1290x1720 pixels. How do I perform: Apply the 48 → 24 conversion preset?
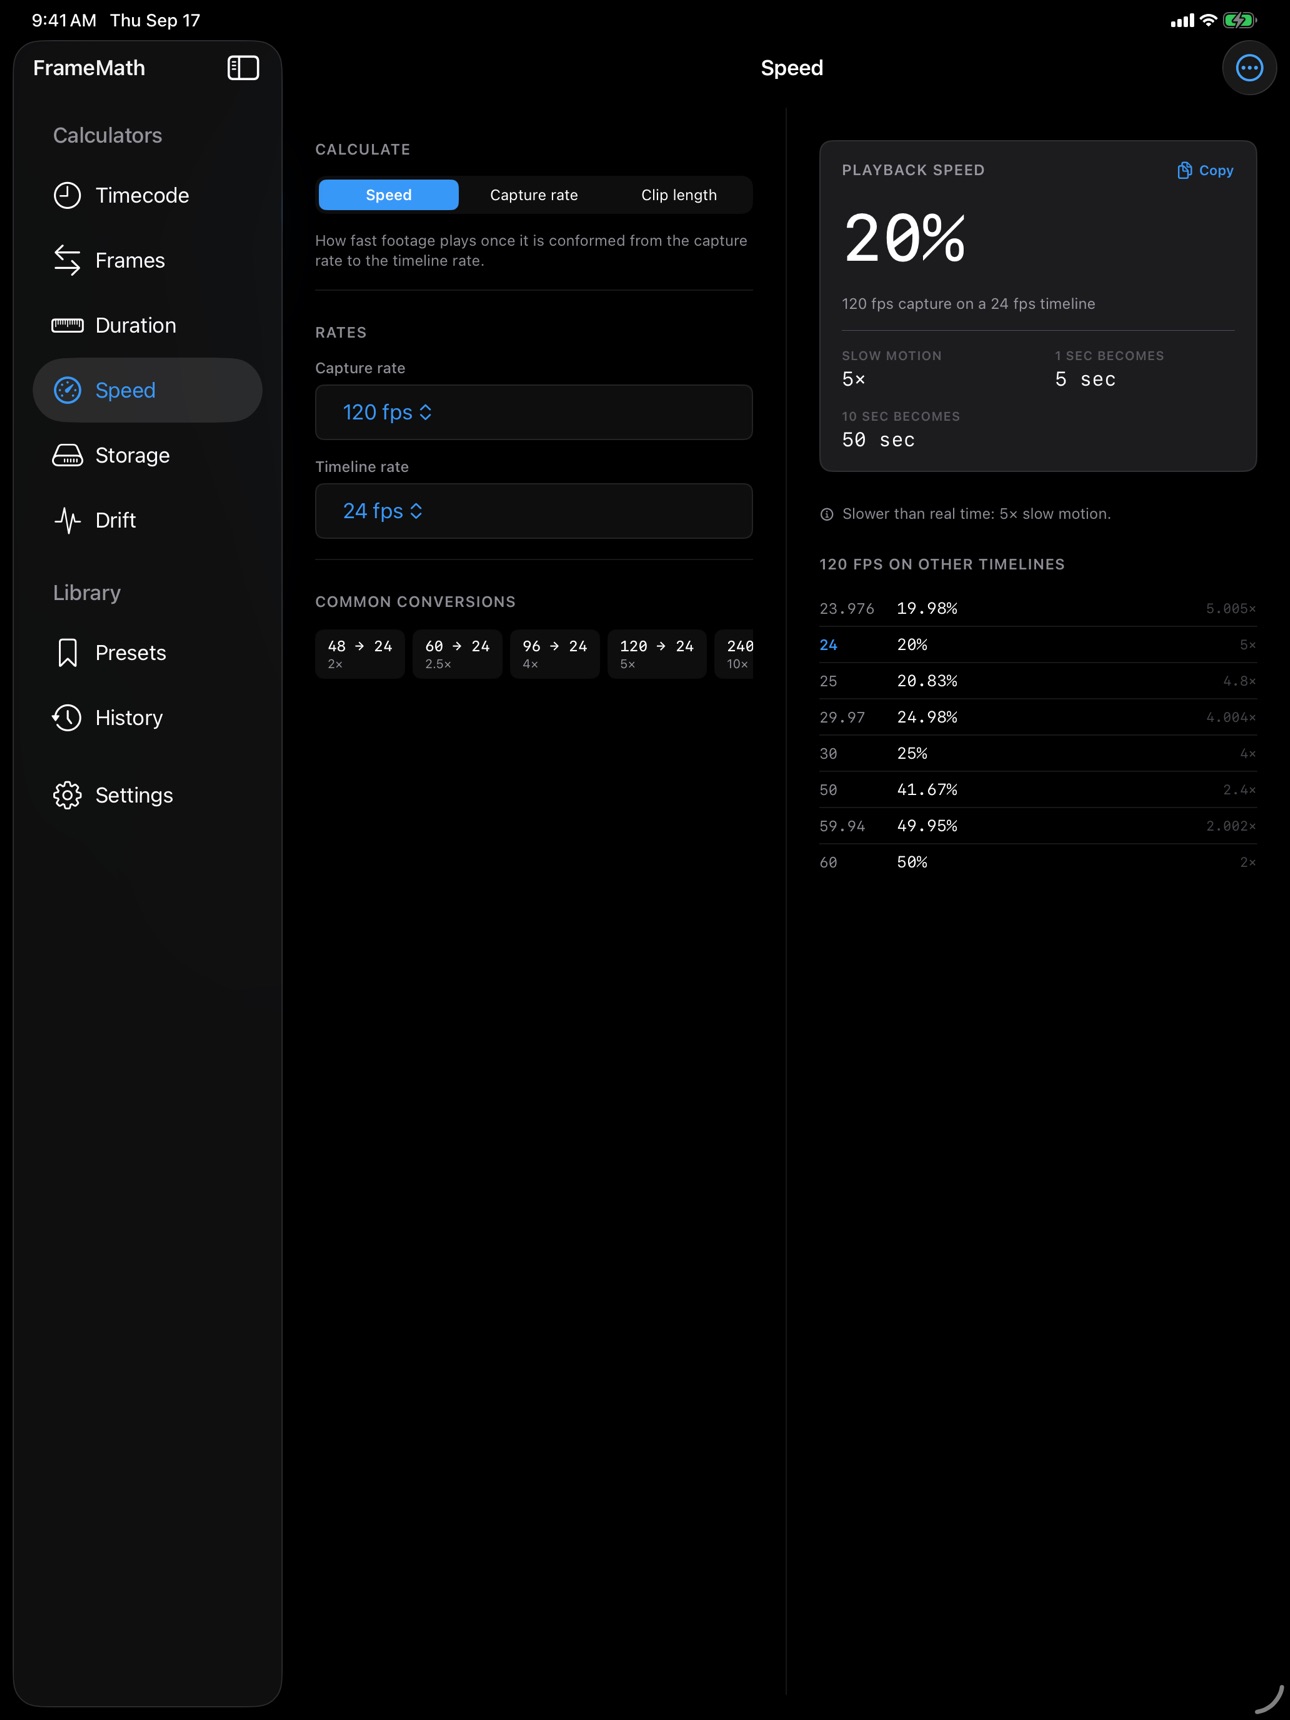point(360,654)
